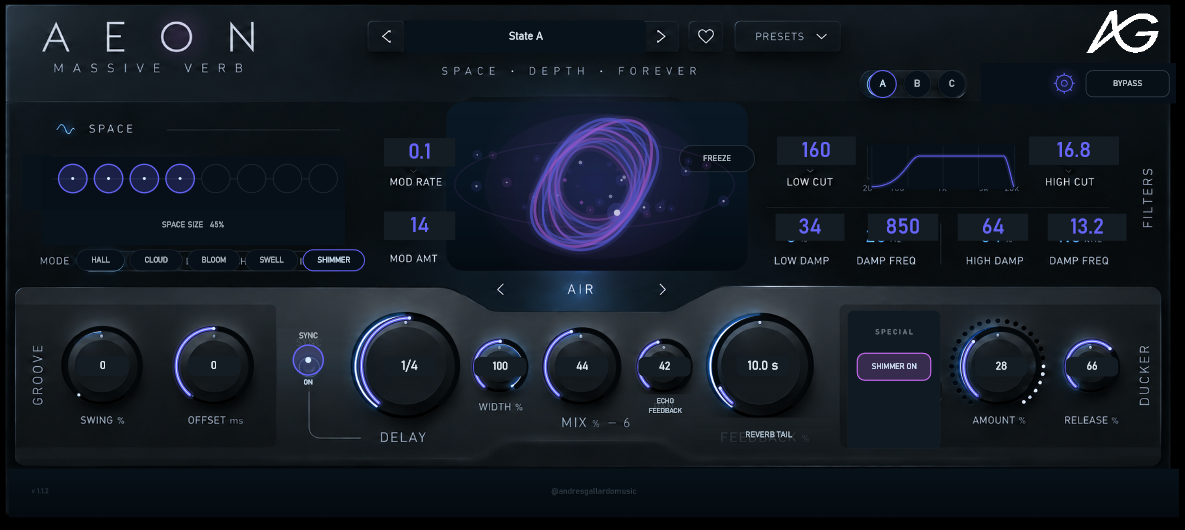The image size is (1185, 530).
Task: Open the PRESETS dropdown
Action: pos(787,36)
